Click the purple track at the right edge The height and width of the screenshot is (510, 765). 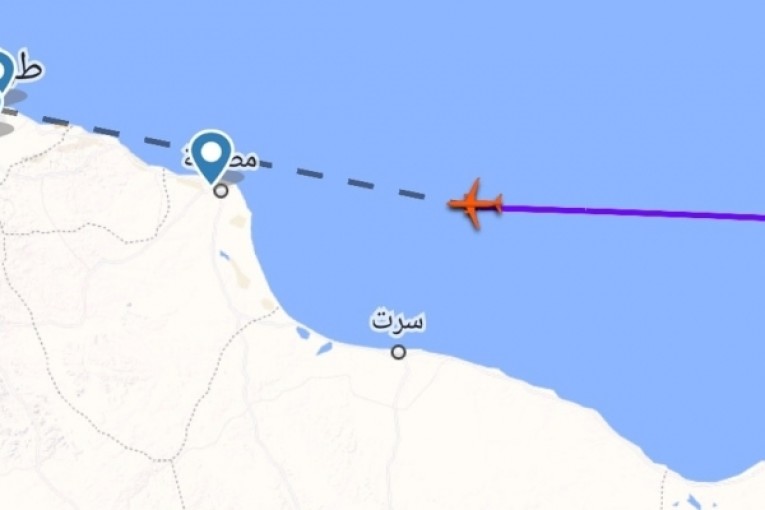click(x=759, y=217)
